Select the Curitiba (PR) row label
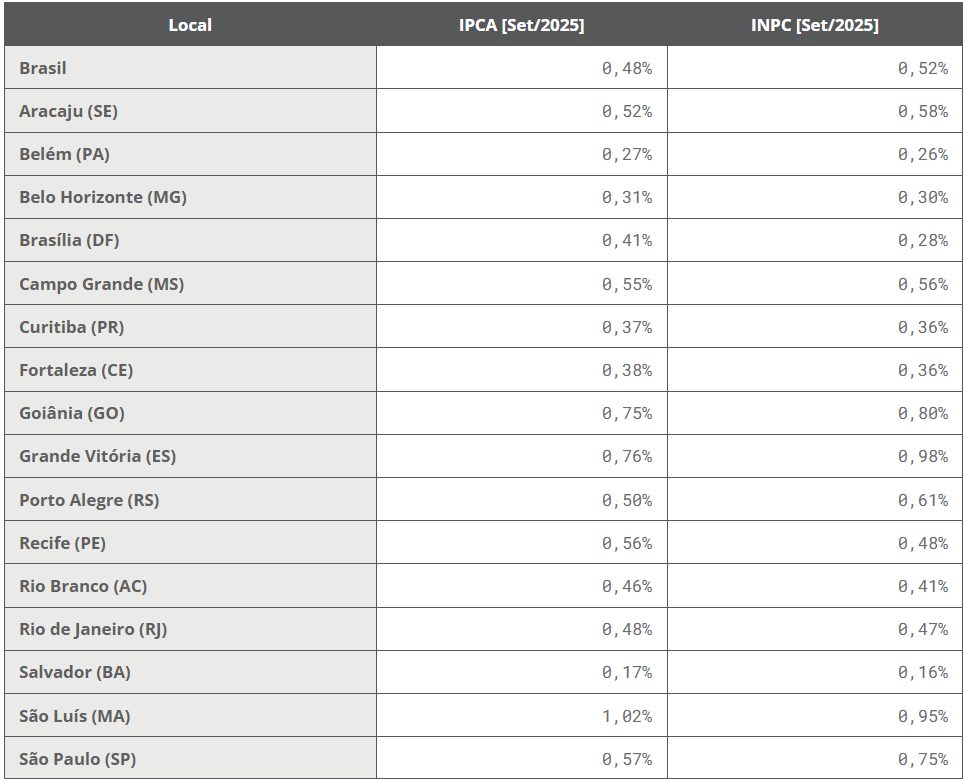 pos(72,327)
